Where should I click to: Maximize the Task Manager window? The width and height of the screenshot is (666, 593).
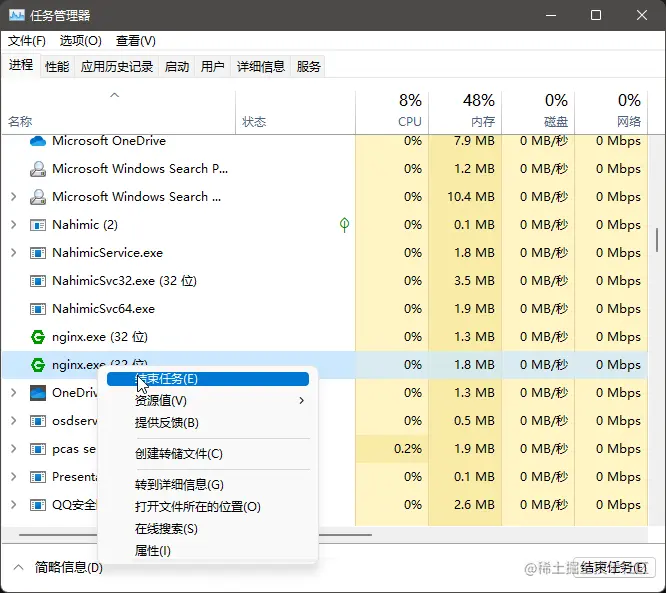(596, 15)
